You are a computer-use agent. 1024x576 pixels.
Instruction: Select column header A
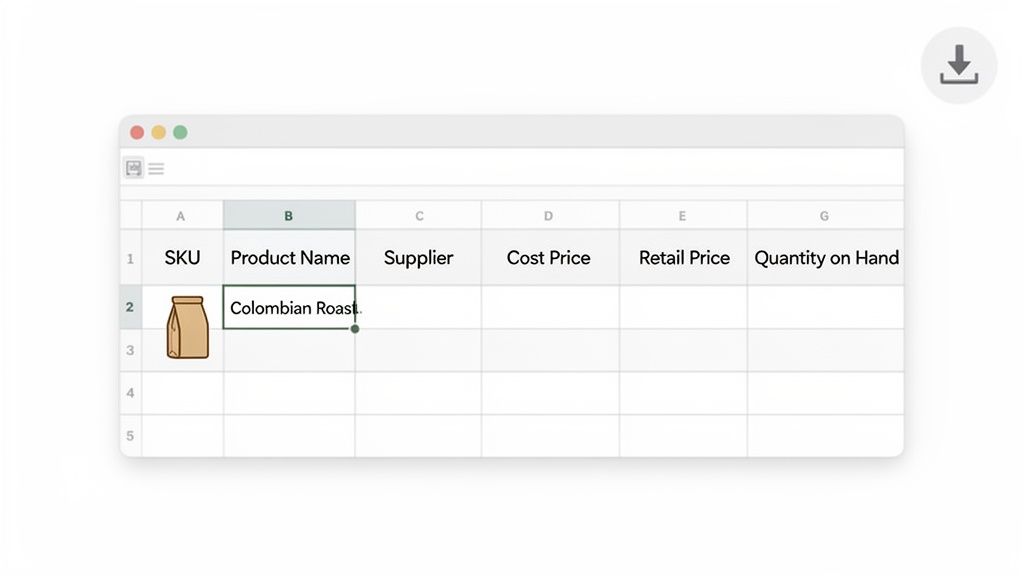tap(181, 215)
